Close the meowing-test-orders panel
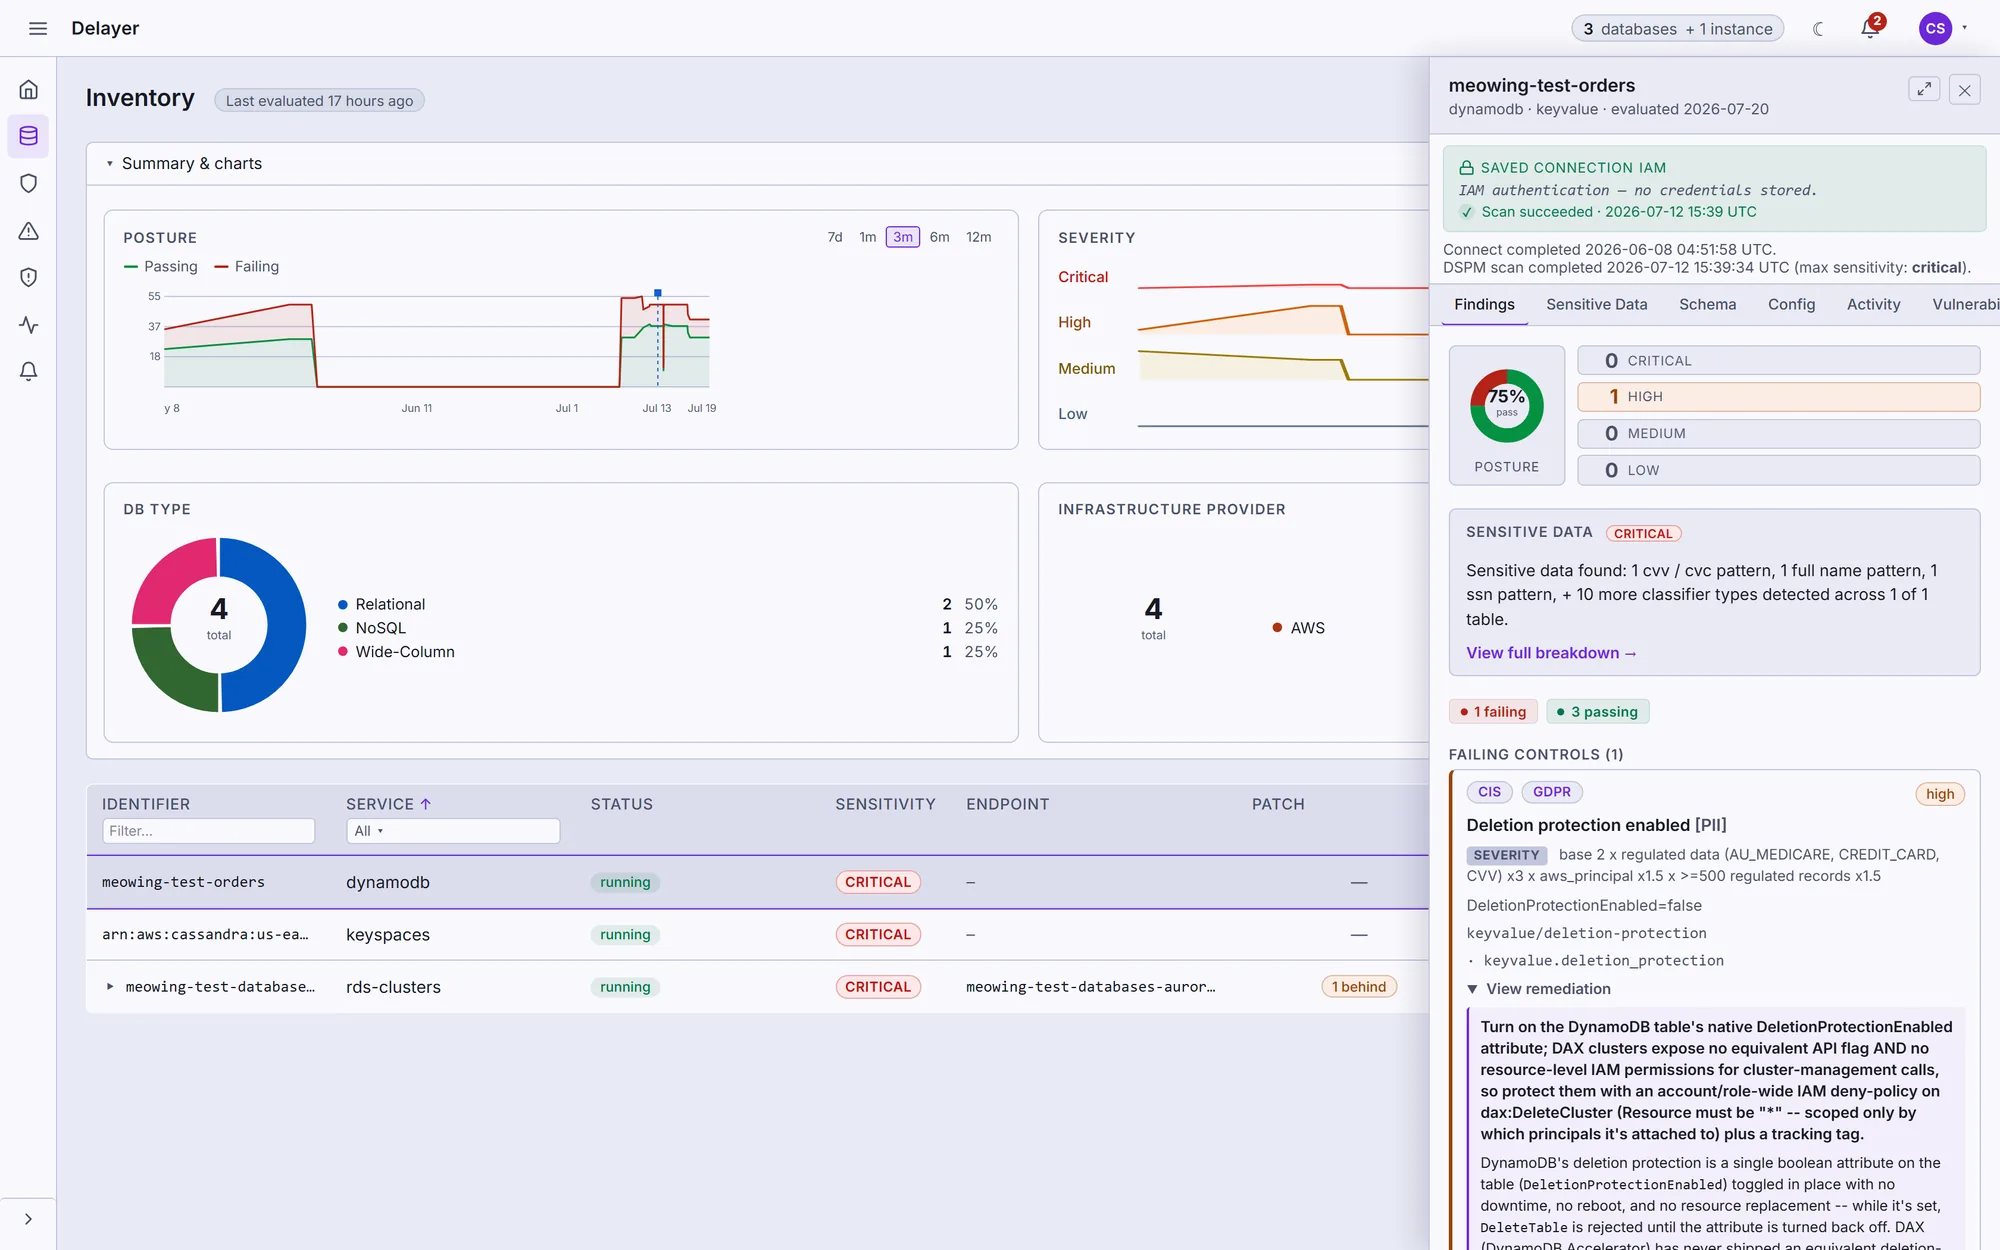The image size is (2000, 1250). (1964, 90)
